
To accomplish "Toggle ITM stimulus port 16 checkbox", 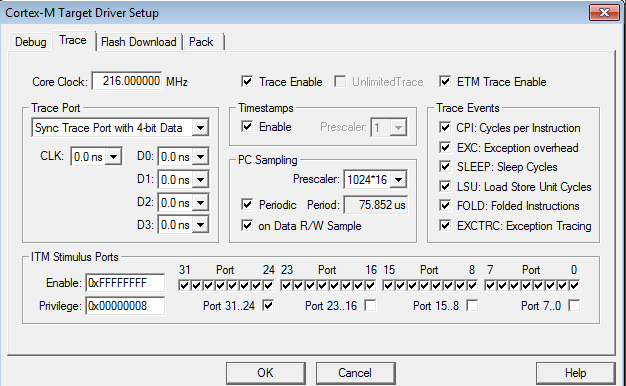I will click(371, 285).
